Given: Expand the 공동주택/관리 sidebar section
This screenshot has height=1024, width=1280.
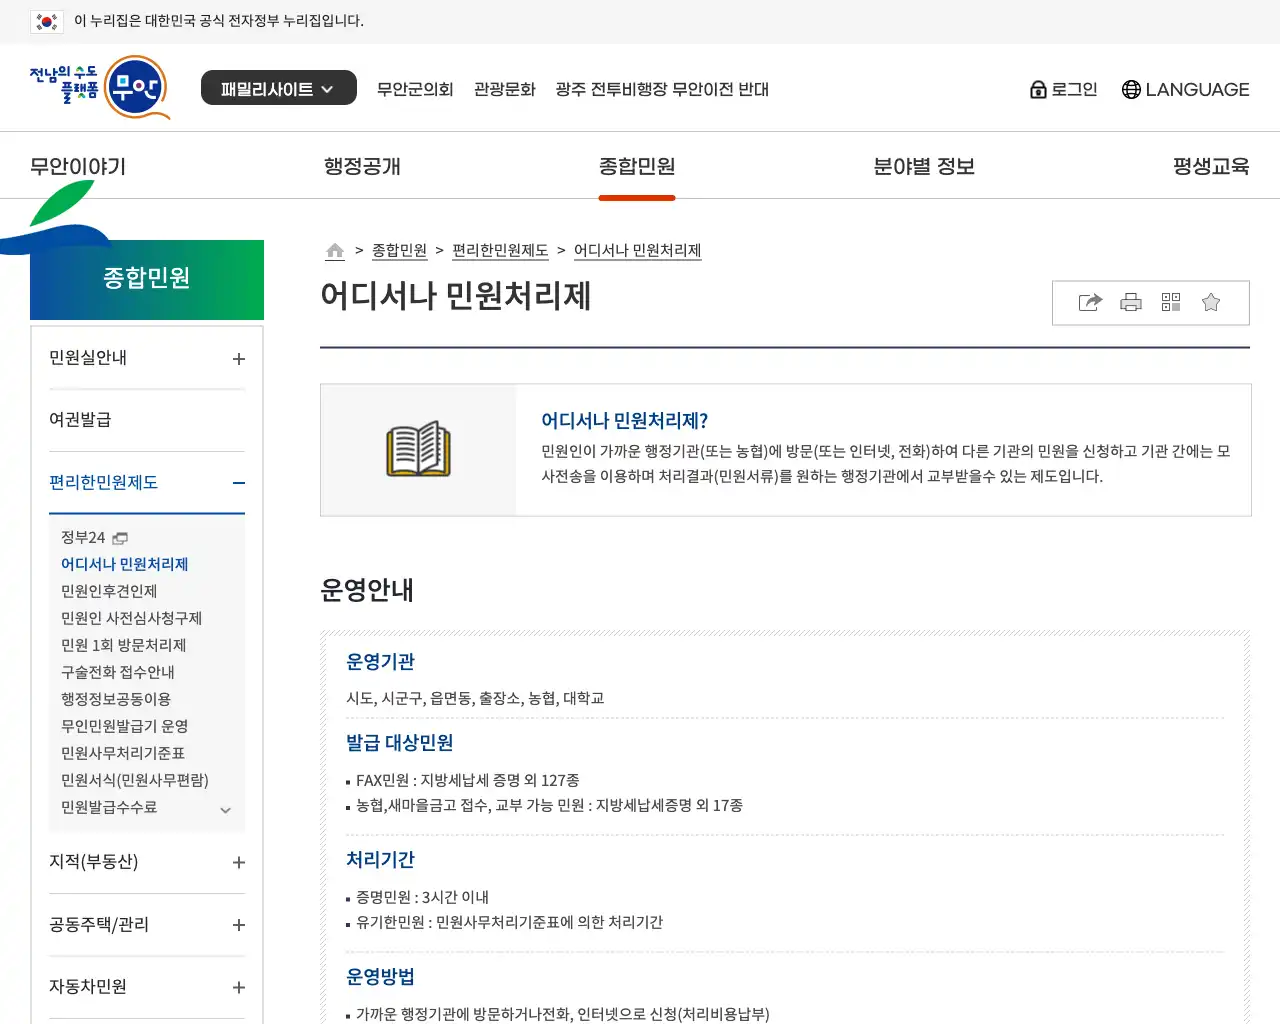Looking at the screenshot, I should [239, 925].
